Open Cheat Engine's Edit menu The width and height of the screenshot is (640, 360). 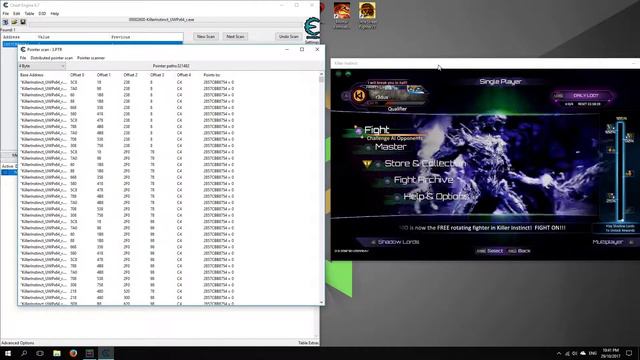click(17, 13)
